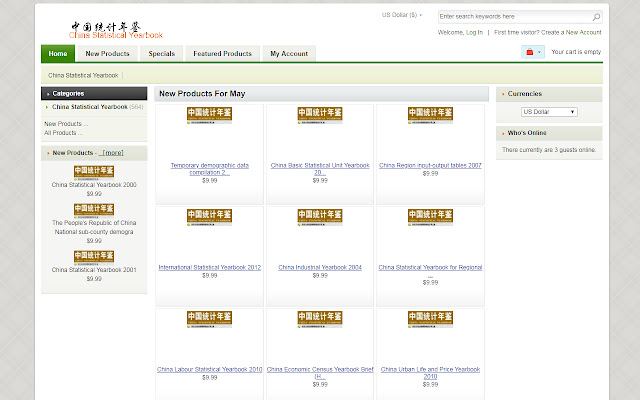The width and height of the screenshot is (640, 400).
Task: Click the Who's Online panel header
Action: click(x=549, y=133)
